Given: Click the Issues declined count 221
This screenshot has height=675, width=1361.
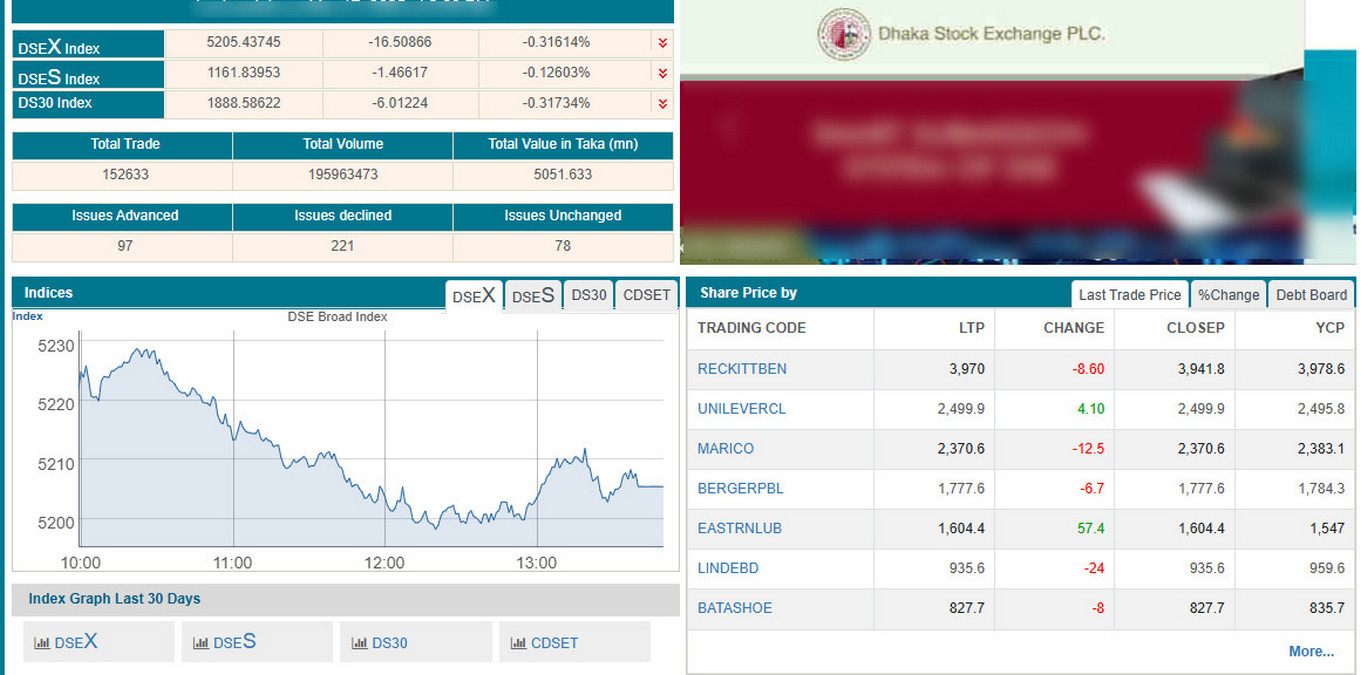Looking at the screenshot, I should tap(343, 245).
